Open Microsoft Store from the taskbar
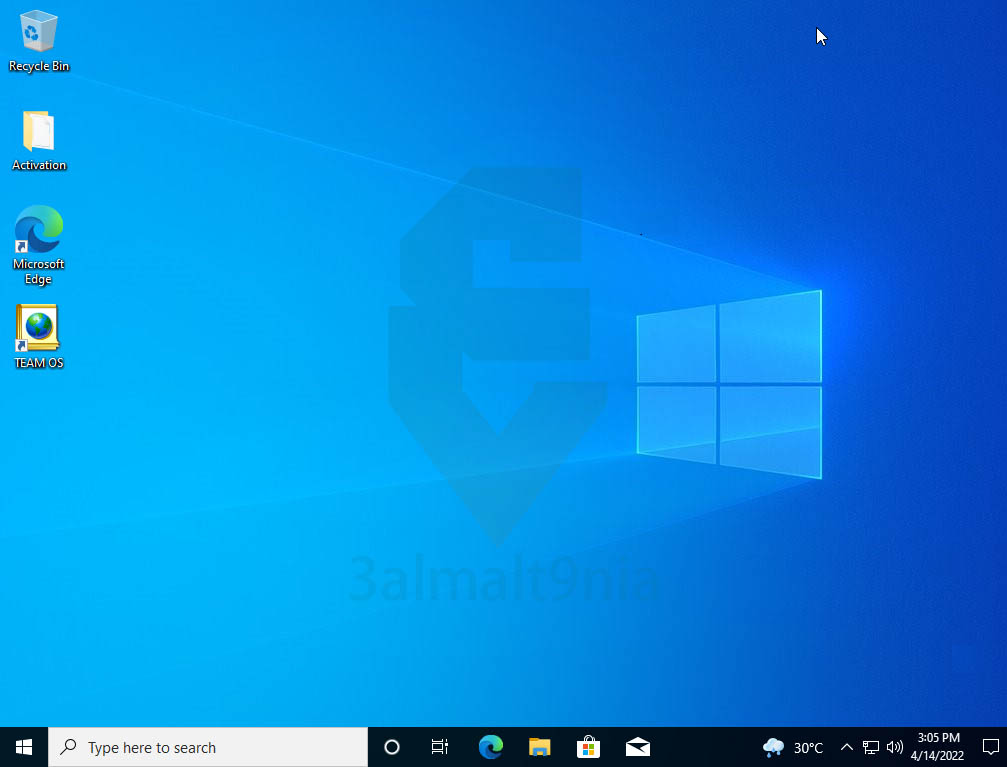Screen dimensions: 1007x767 pos(588,747)
